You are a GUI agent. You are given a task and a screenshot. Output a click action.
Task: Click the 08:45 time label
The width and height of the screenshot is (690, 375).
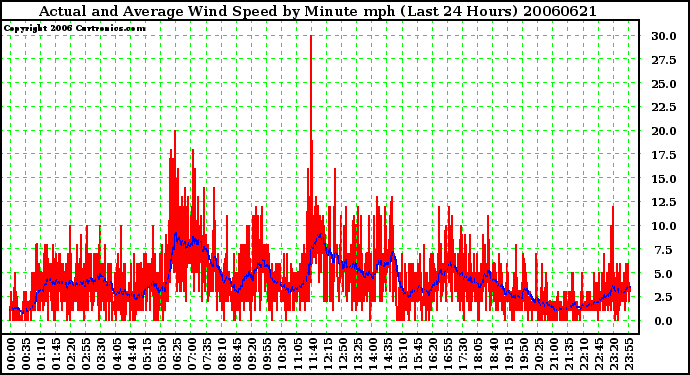(237, 354)
